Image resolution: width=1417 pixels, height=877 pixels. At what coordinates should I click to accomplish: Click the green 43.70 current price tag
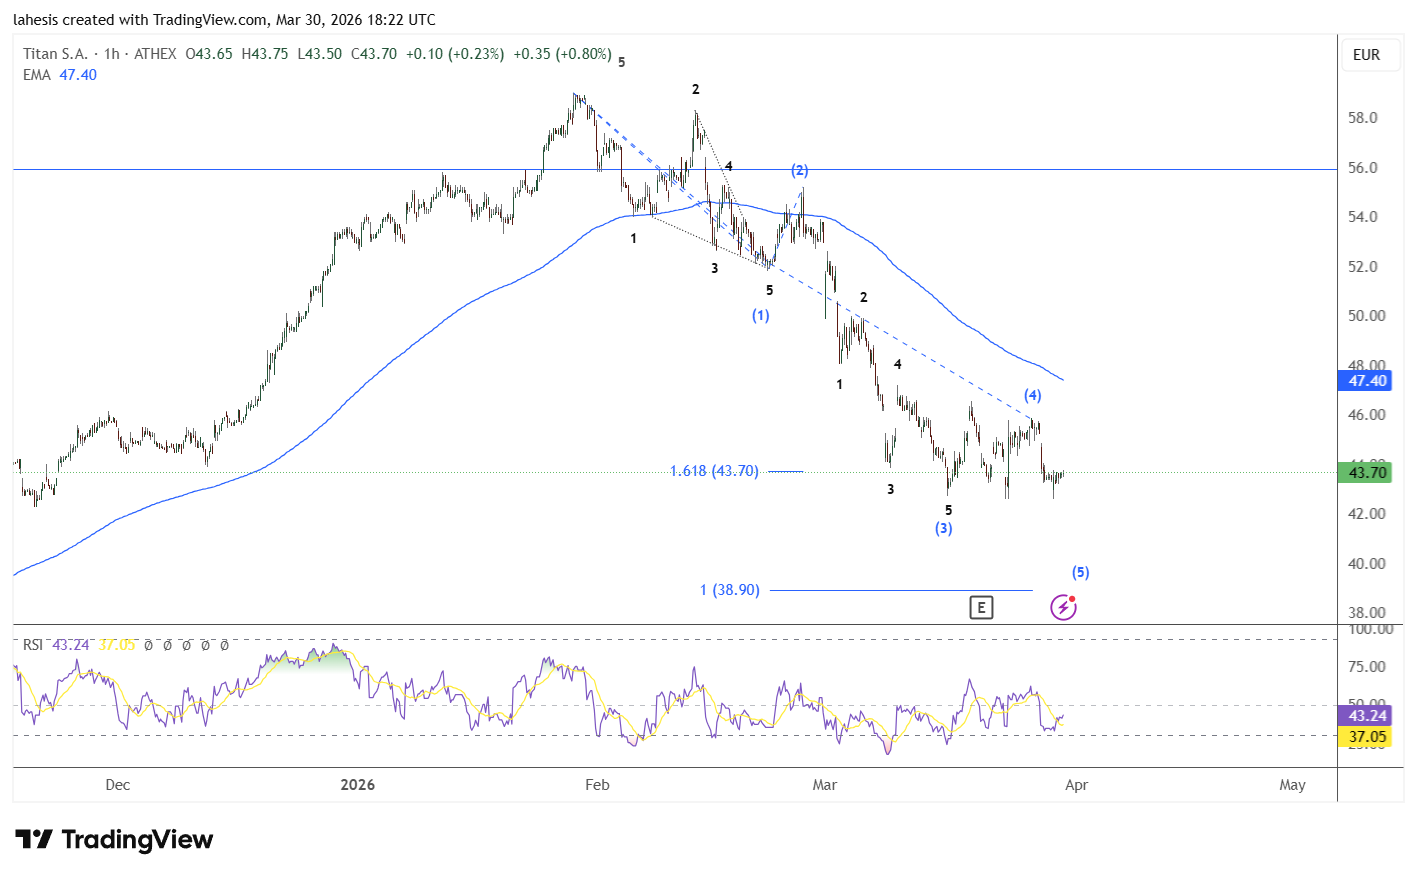(x=1366, y=473)
